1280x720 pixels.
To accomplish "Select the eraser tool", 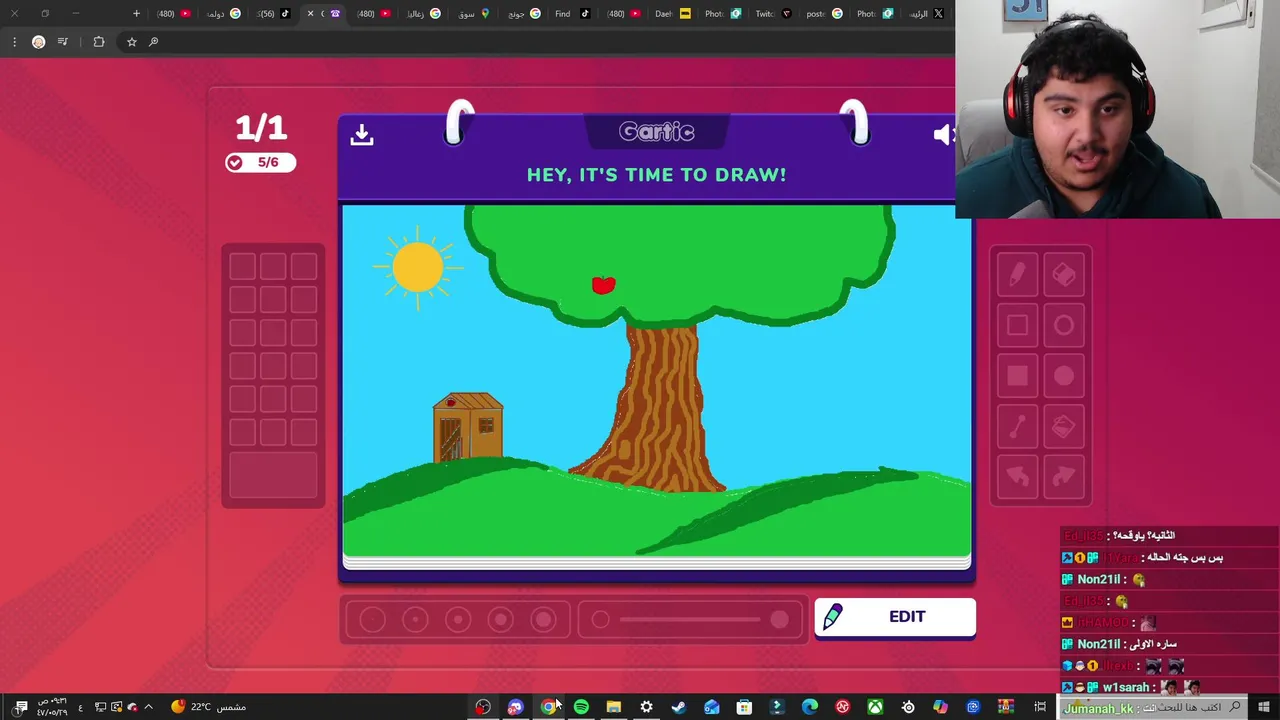I will click(x=1064, y=274).
